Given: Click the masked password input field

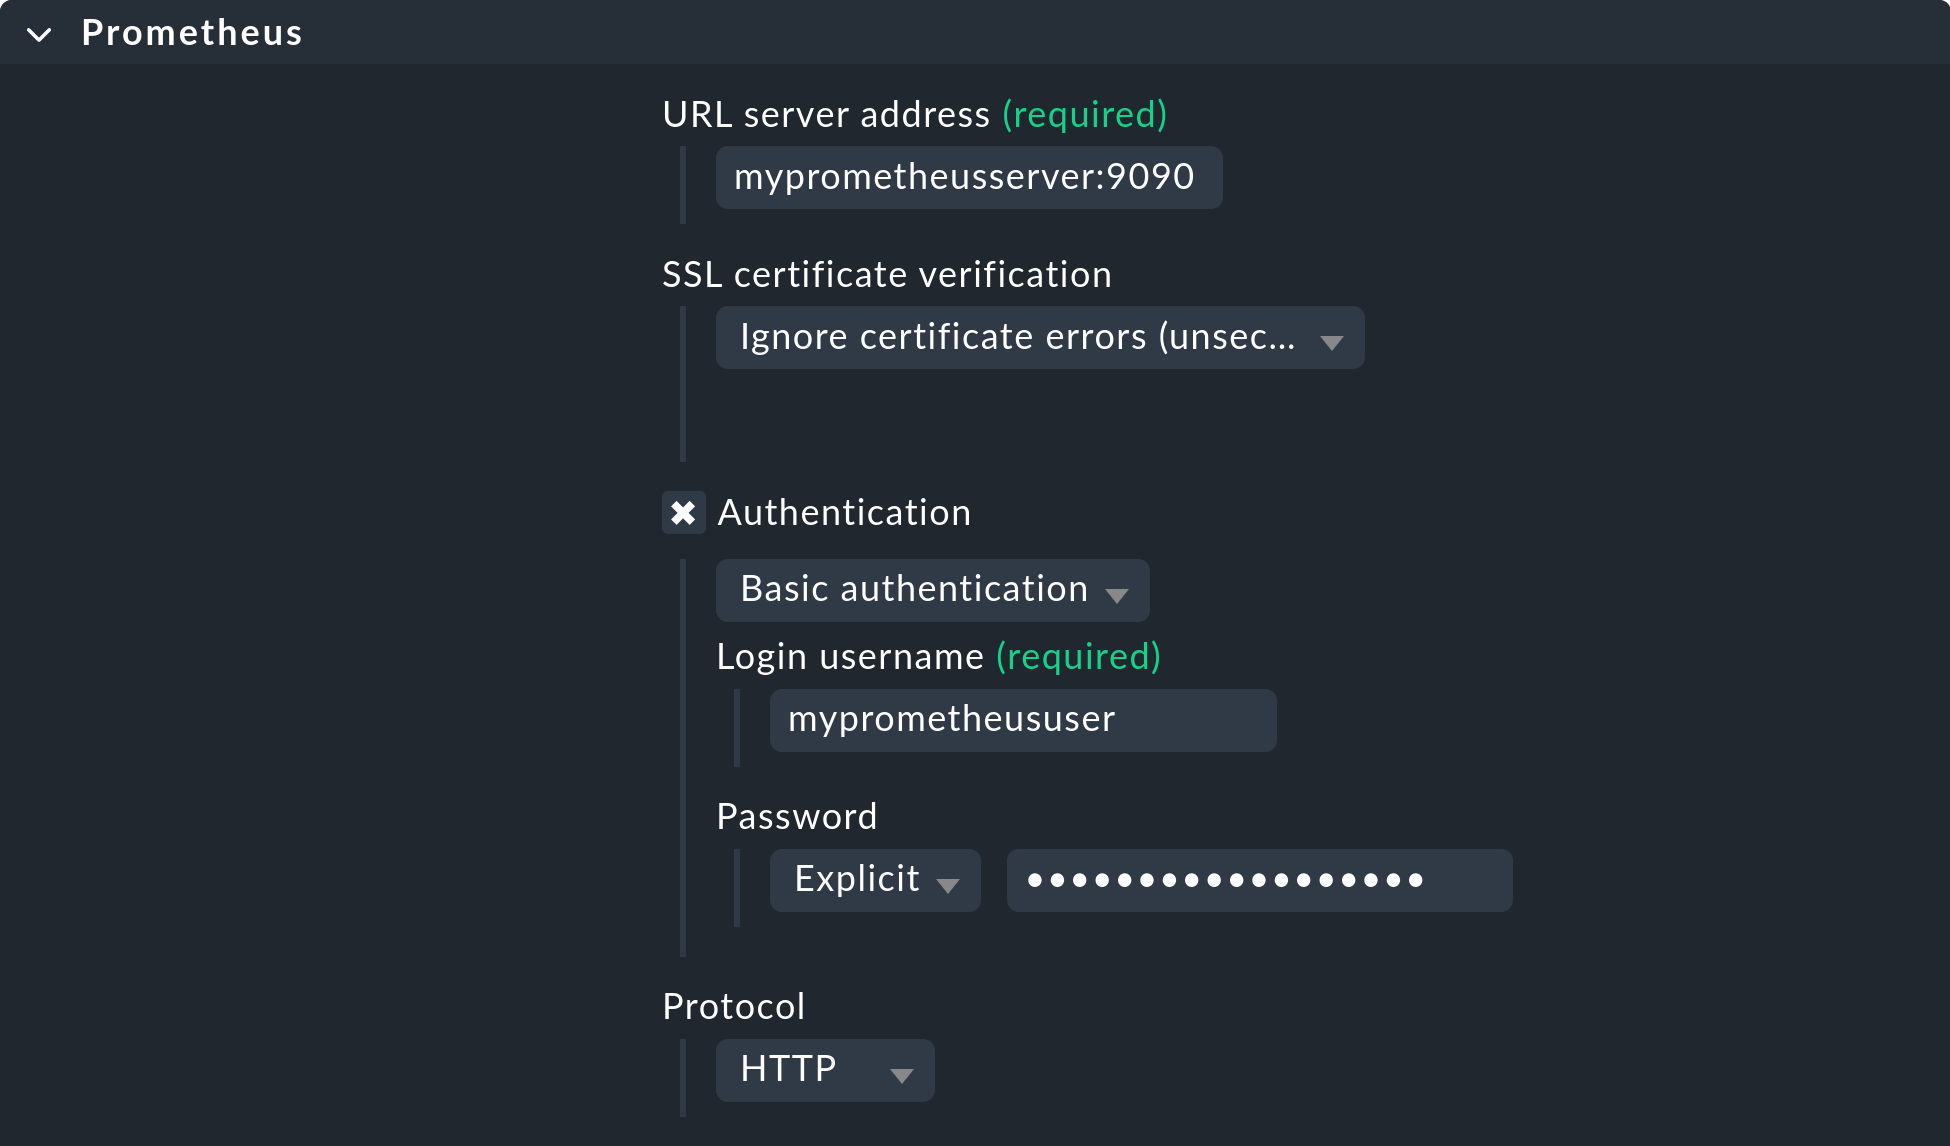Looking at the screenshot, I should pos(1258,880).
